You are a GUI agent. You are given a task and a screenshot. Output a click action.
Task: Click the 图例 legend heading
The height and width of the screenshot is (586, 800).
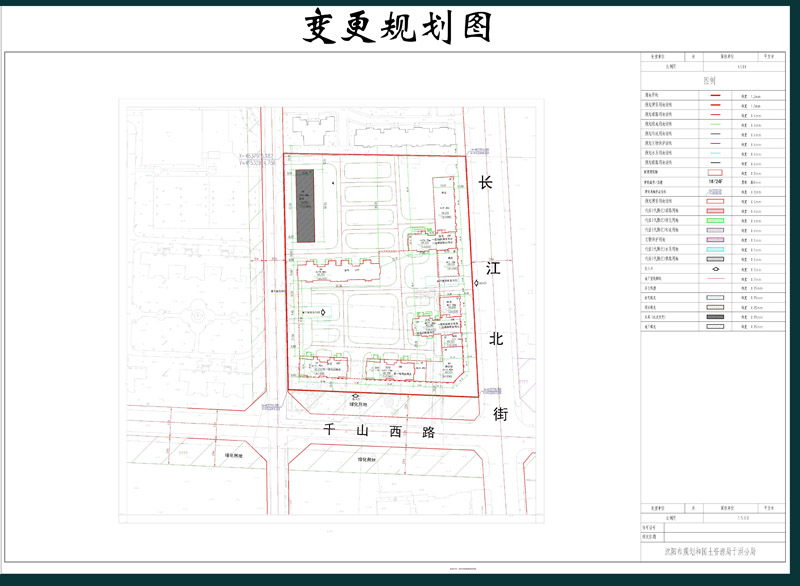click(710, 80)
